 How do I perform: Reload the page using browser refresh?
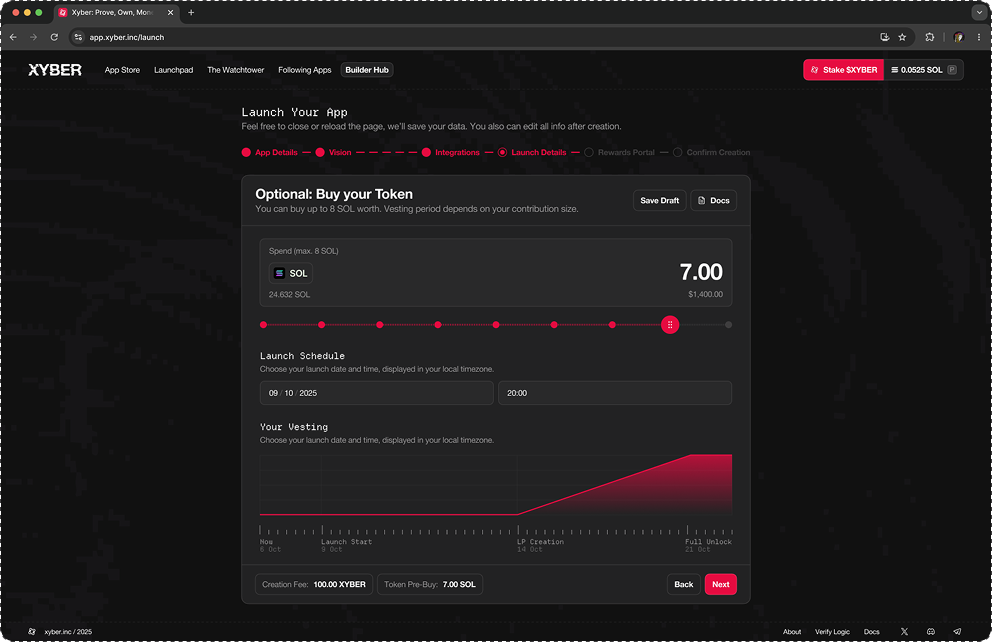pyautogui.click(x=55, y=37)
